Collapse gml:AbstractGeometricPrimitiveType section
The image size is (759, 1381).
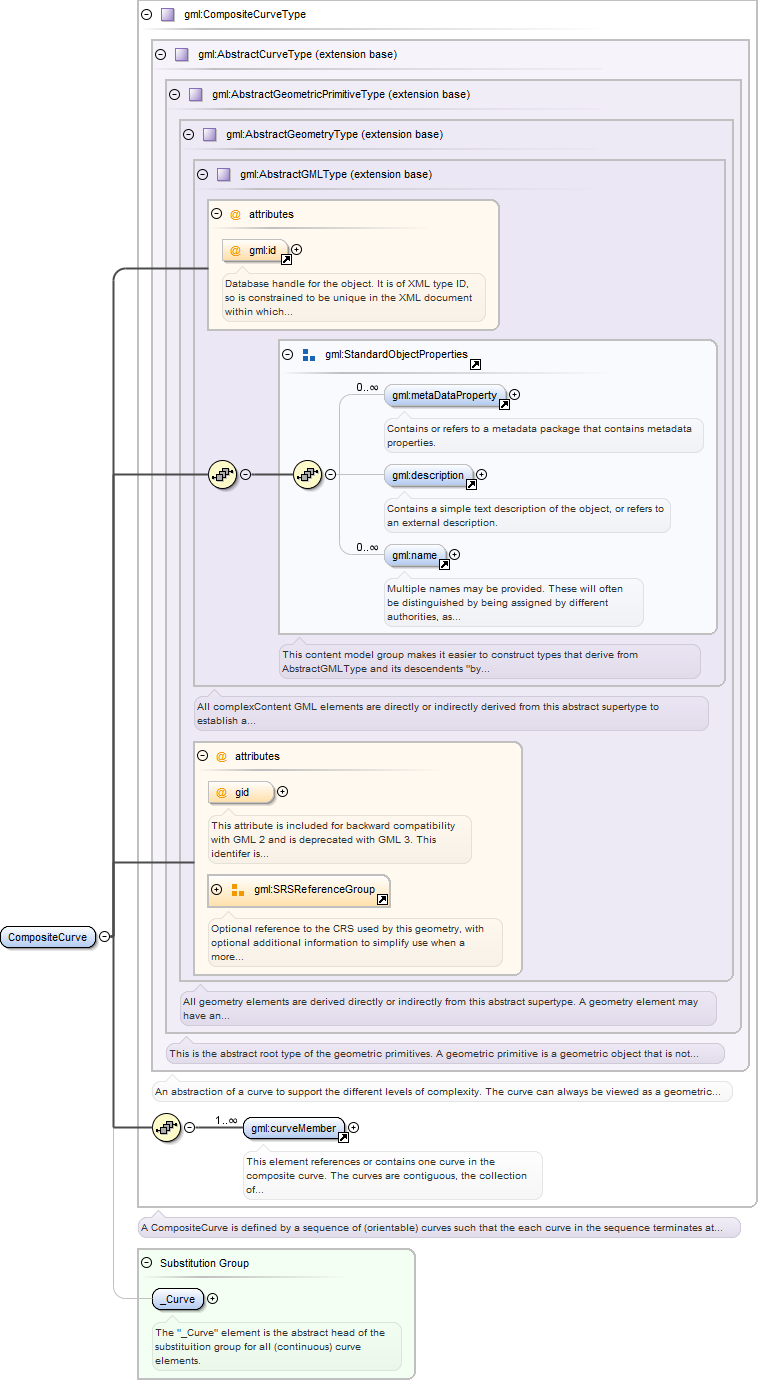click(x=175, y=95)
